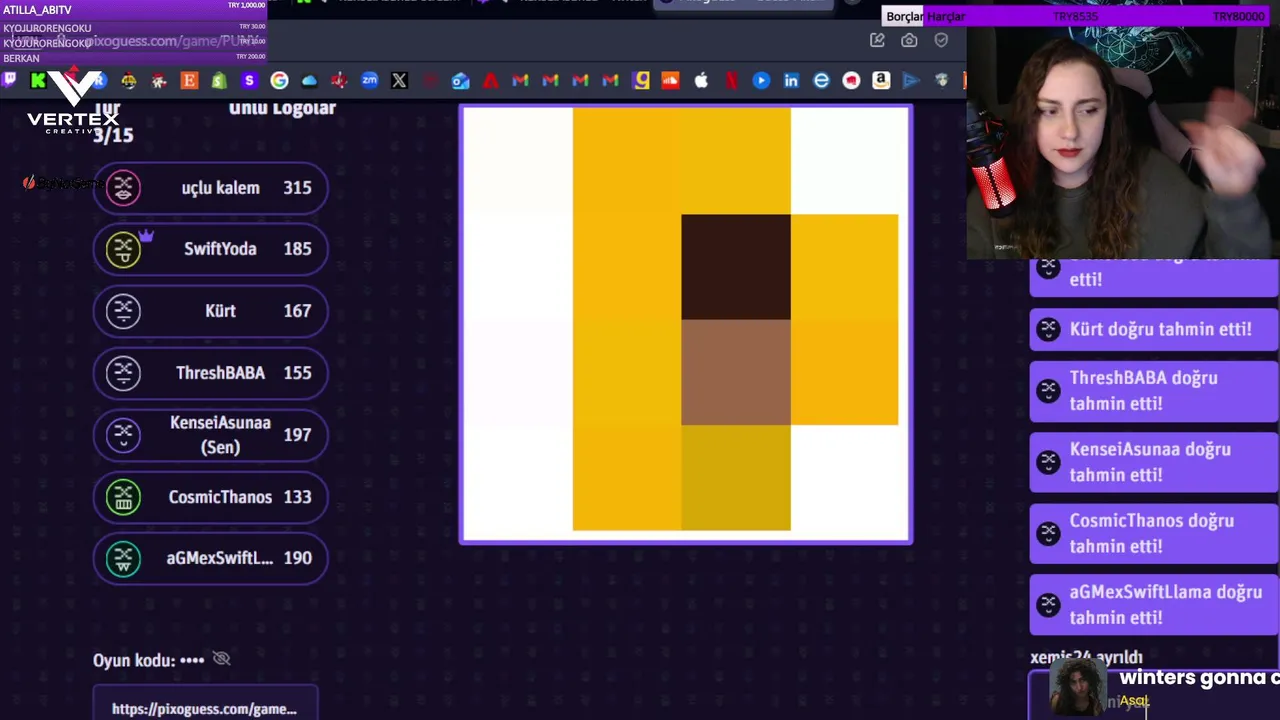Toggle the hidden game code eye icon
1280x720 pixels.
222,659
